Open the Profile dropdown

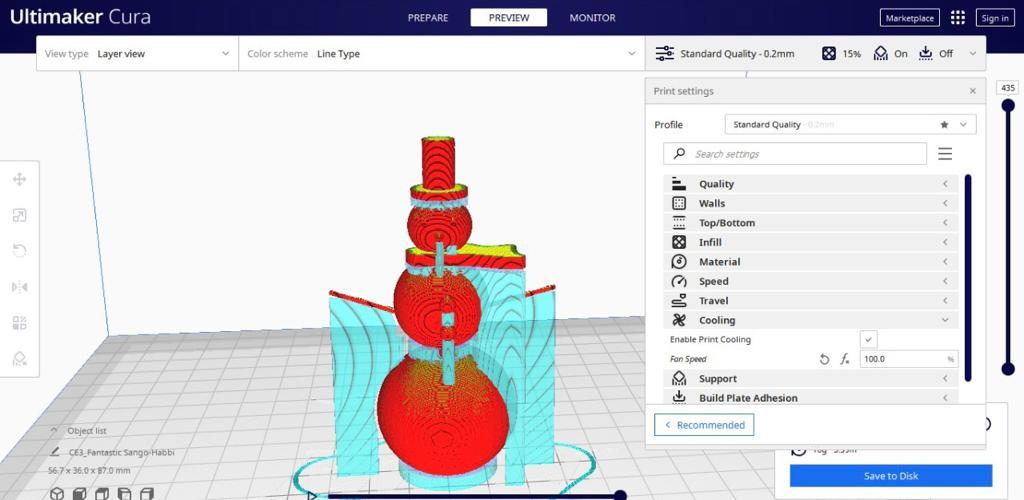click(850, 124)
